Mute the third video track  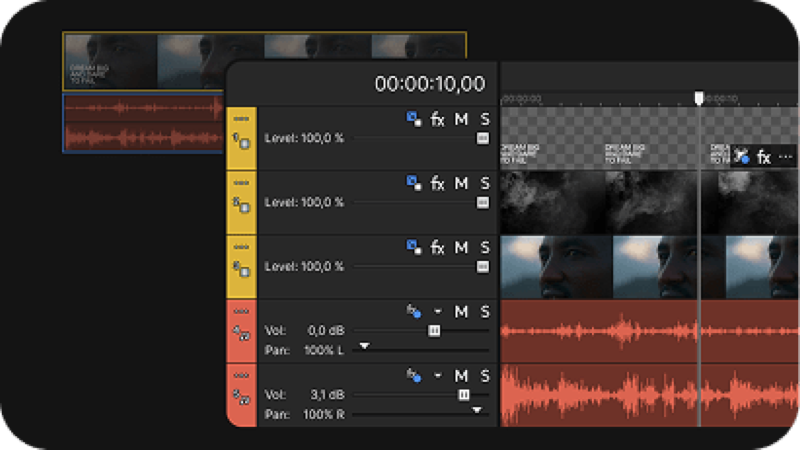pos(461,247)
